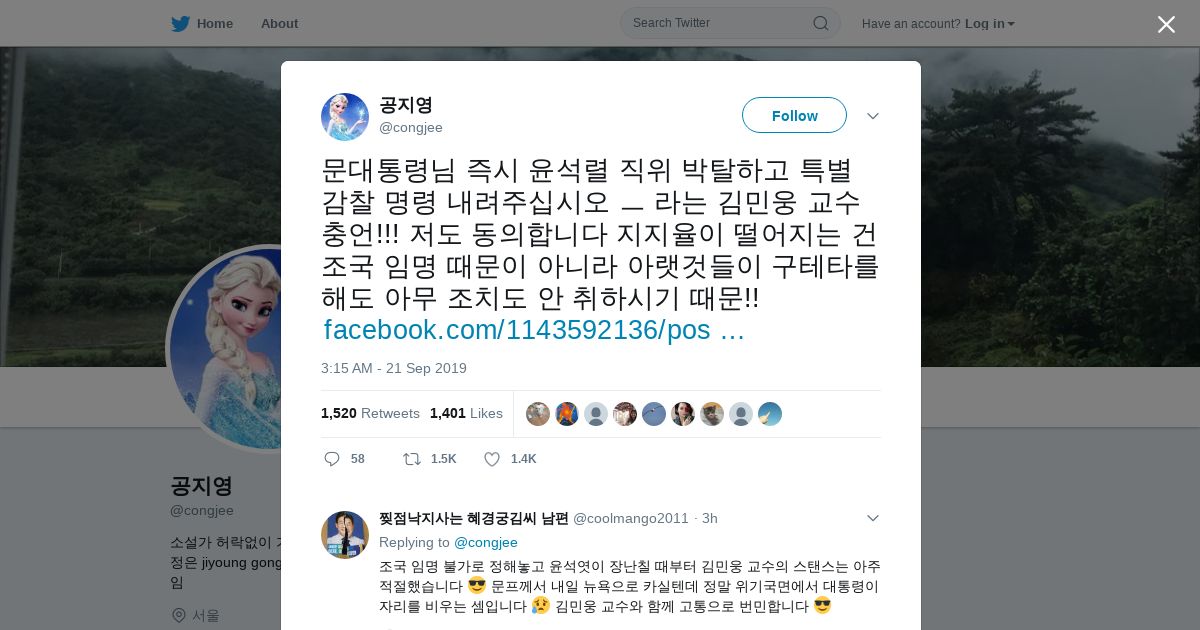Image resolution: width=1200 pixels, height=630 pixels.
Task: Click the reply speech bubble icon
Action: (332, 459)
